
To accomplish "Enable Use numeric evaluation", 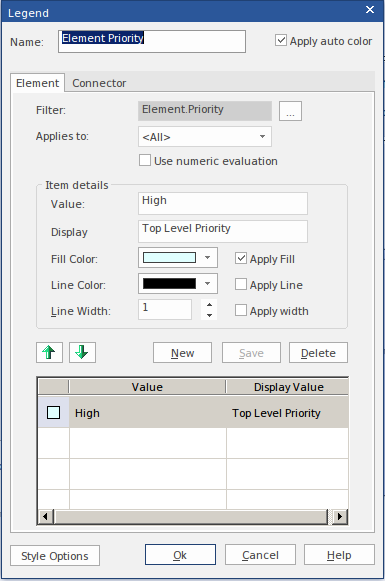I will [x=145, y=160].
